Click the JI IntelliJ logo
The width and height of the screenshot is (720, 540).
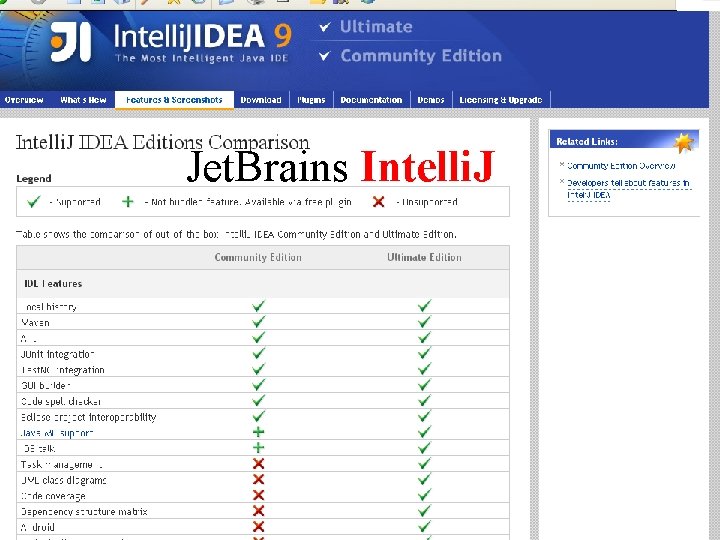click(71, 42)
